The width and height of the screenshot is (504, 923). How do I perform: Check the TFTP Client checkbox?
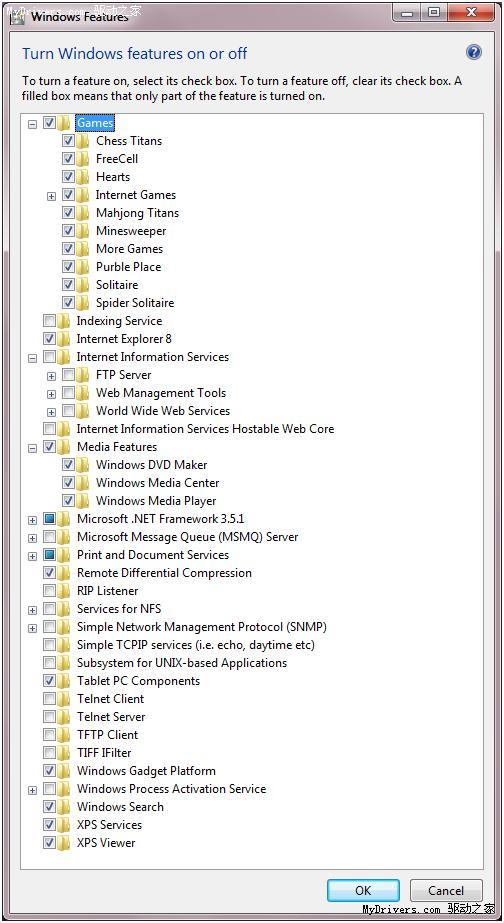49,735
